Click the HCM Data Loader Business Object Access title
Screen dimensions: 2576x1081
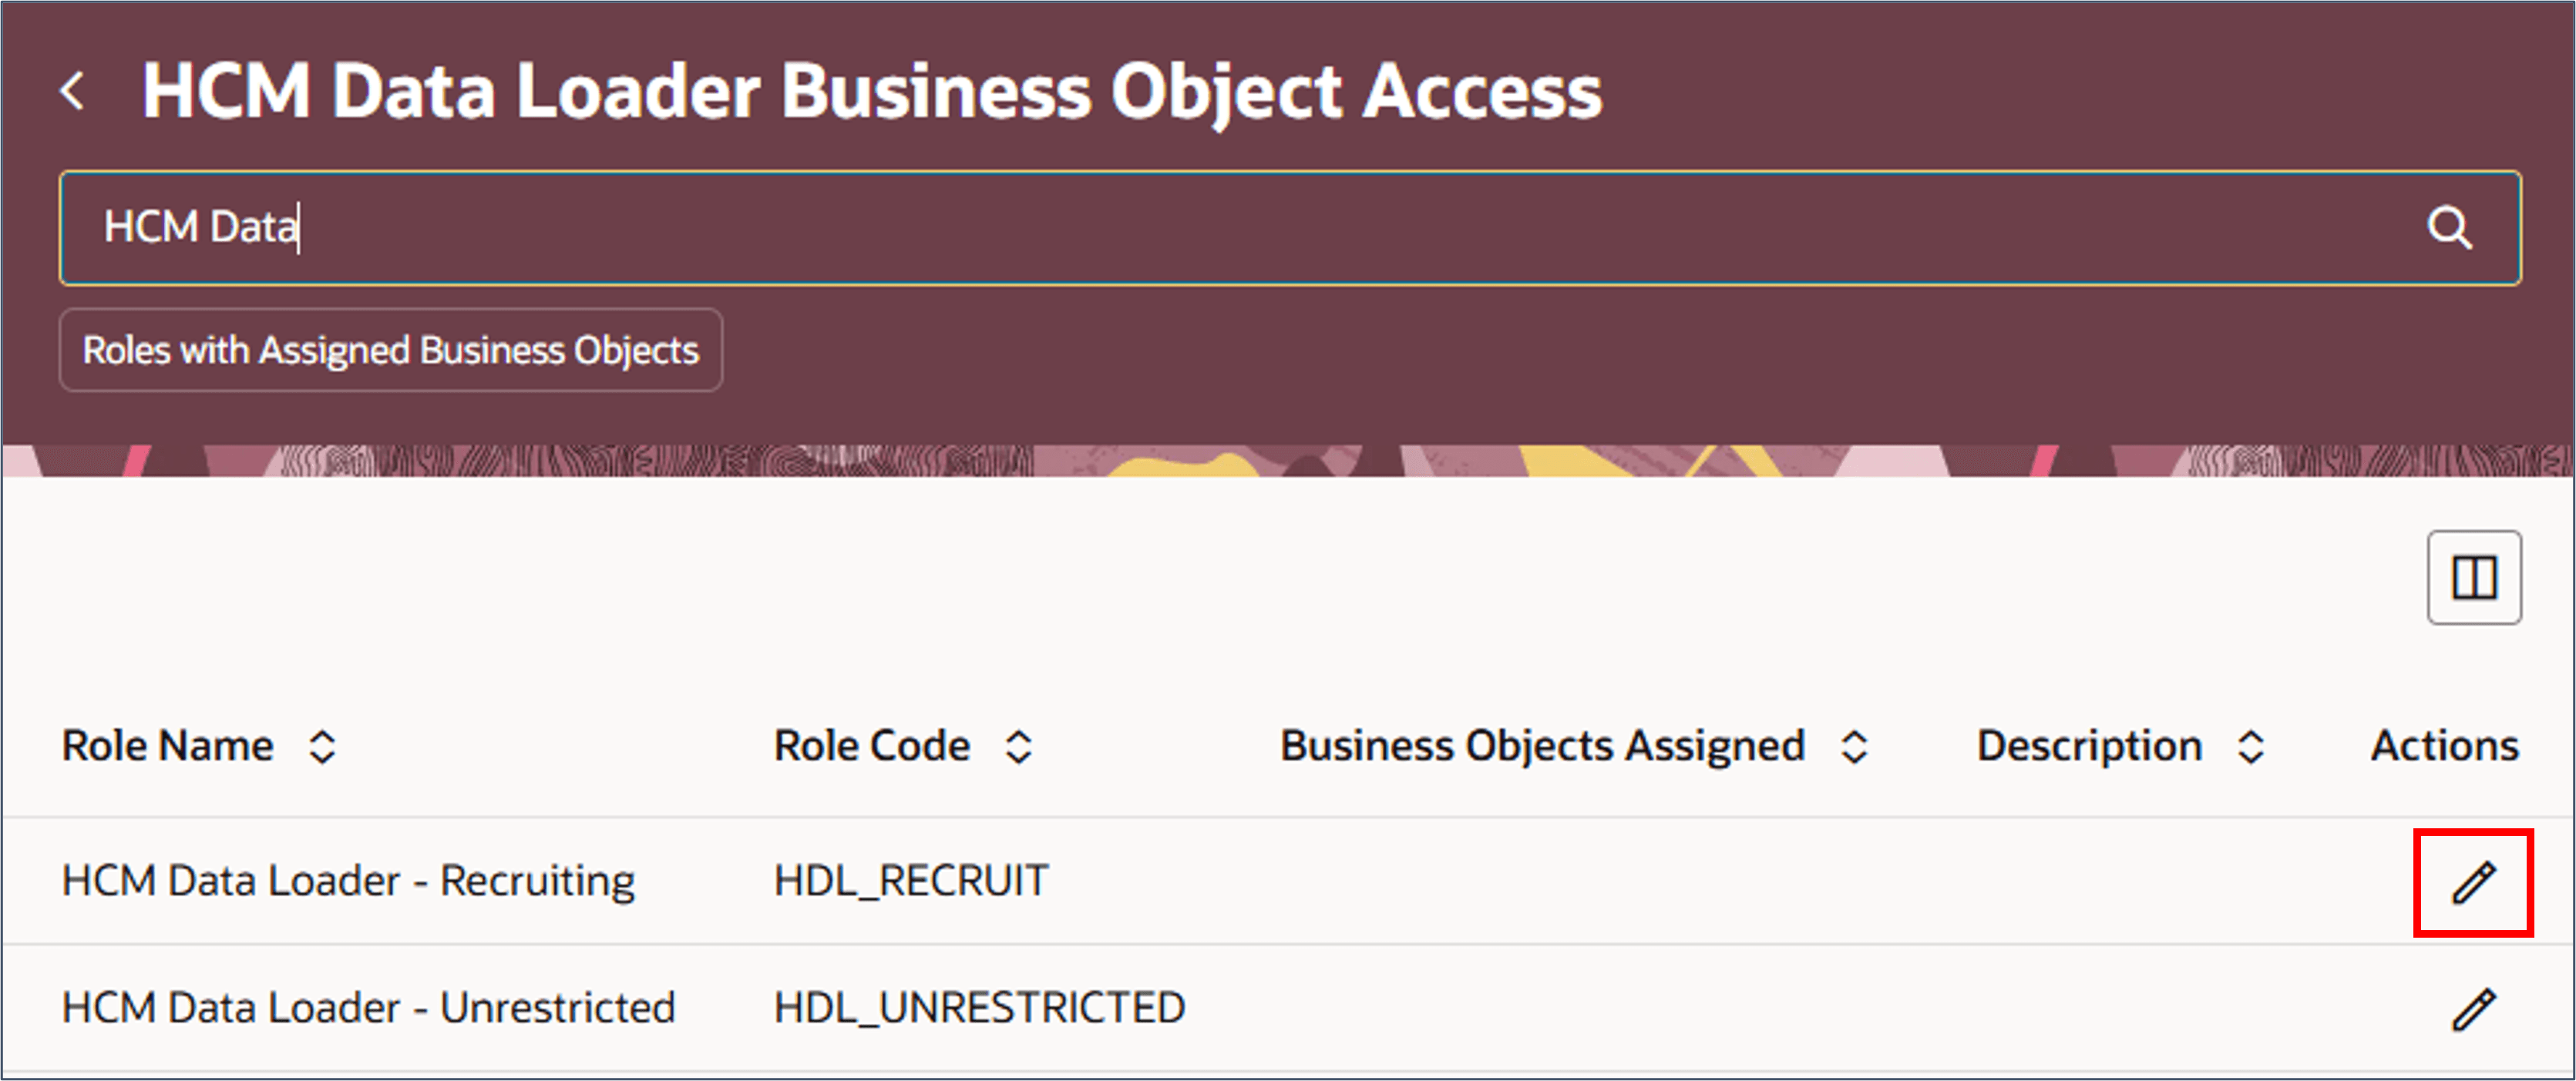[871, 91]
